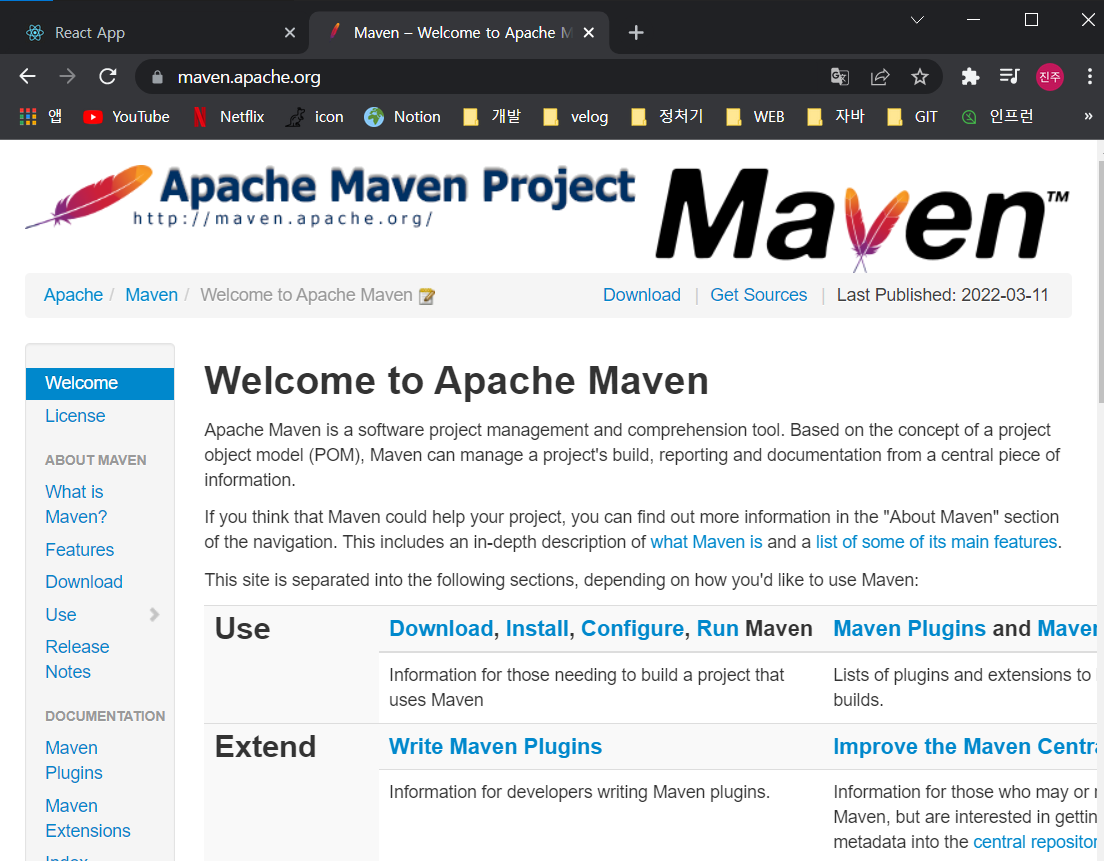Click the Write Maven Plugins link
Viewport: 1104px width, 861px height.
[x=495, y=746]
